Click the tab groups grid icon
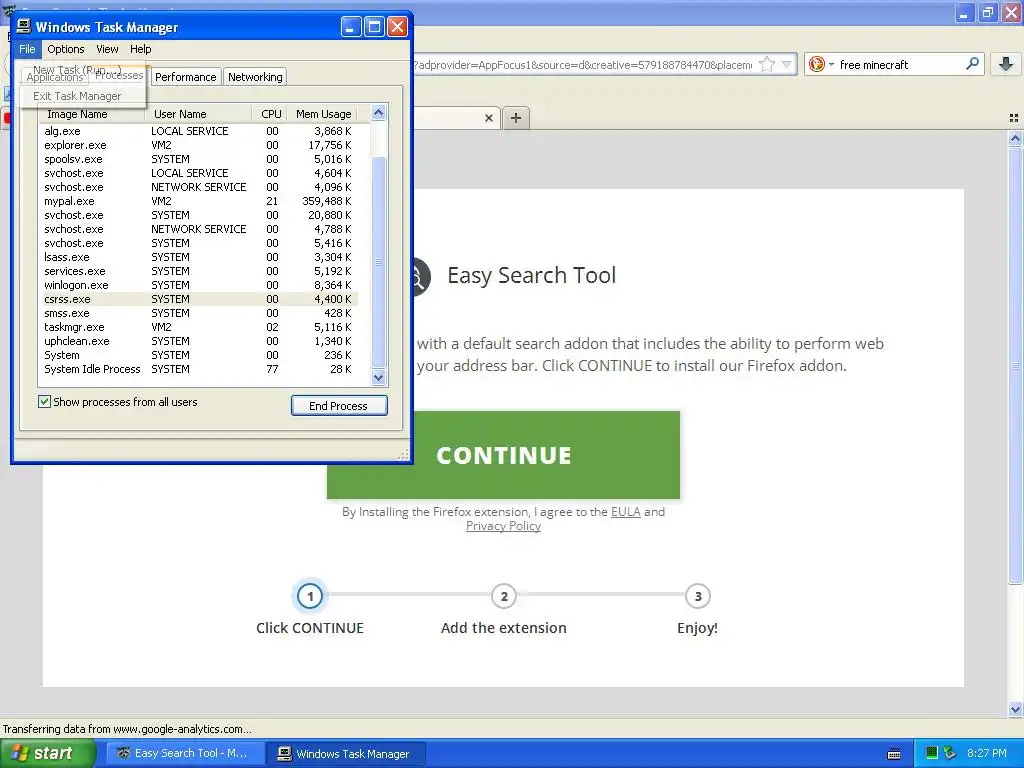 1014,118
